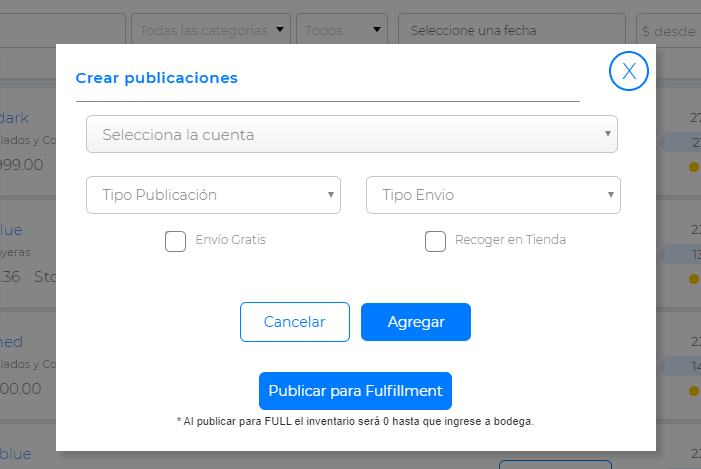Click the Seleccione una fecha date field

coord(511,30)
